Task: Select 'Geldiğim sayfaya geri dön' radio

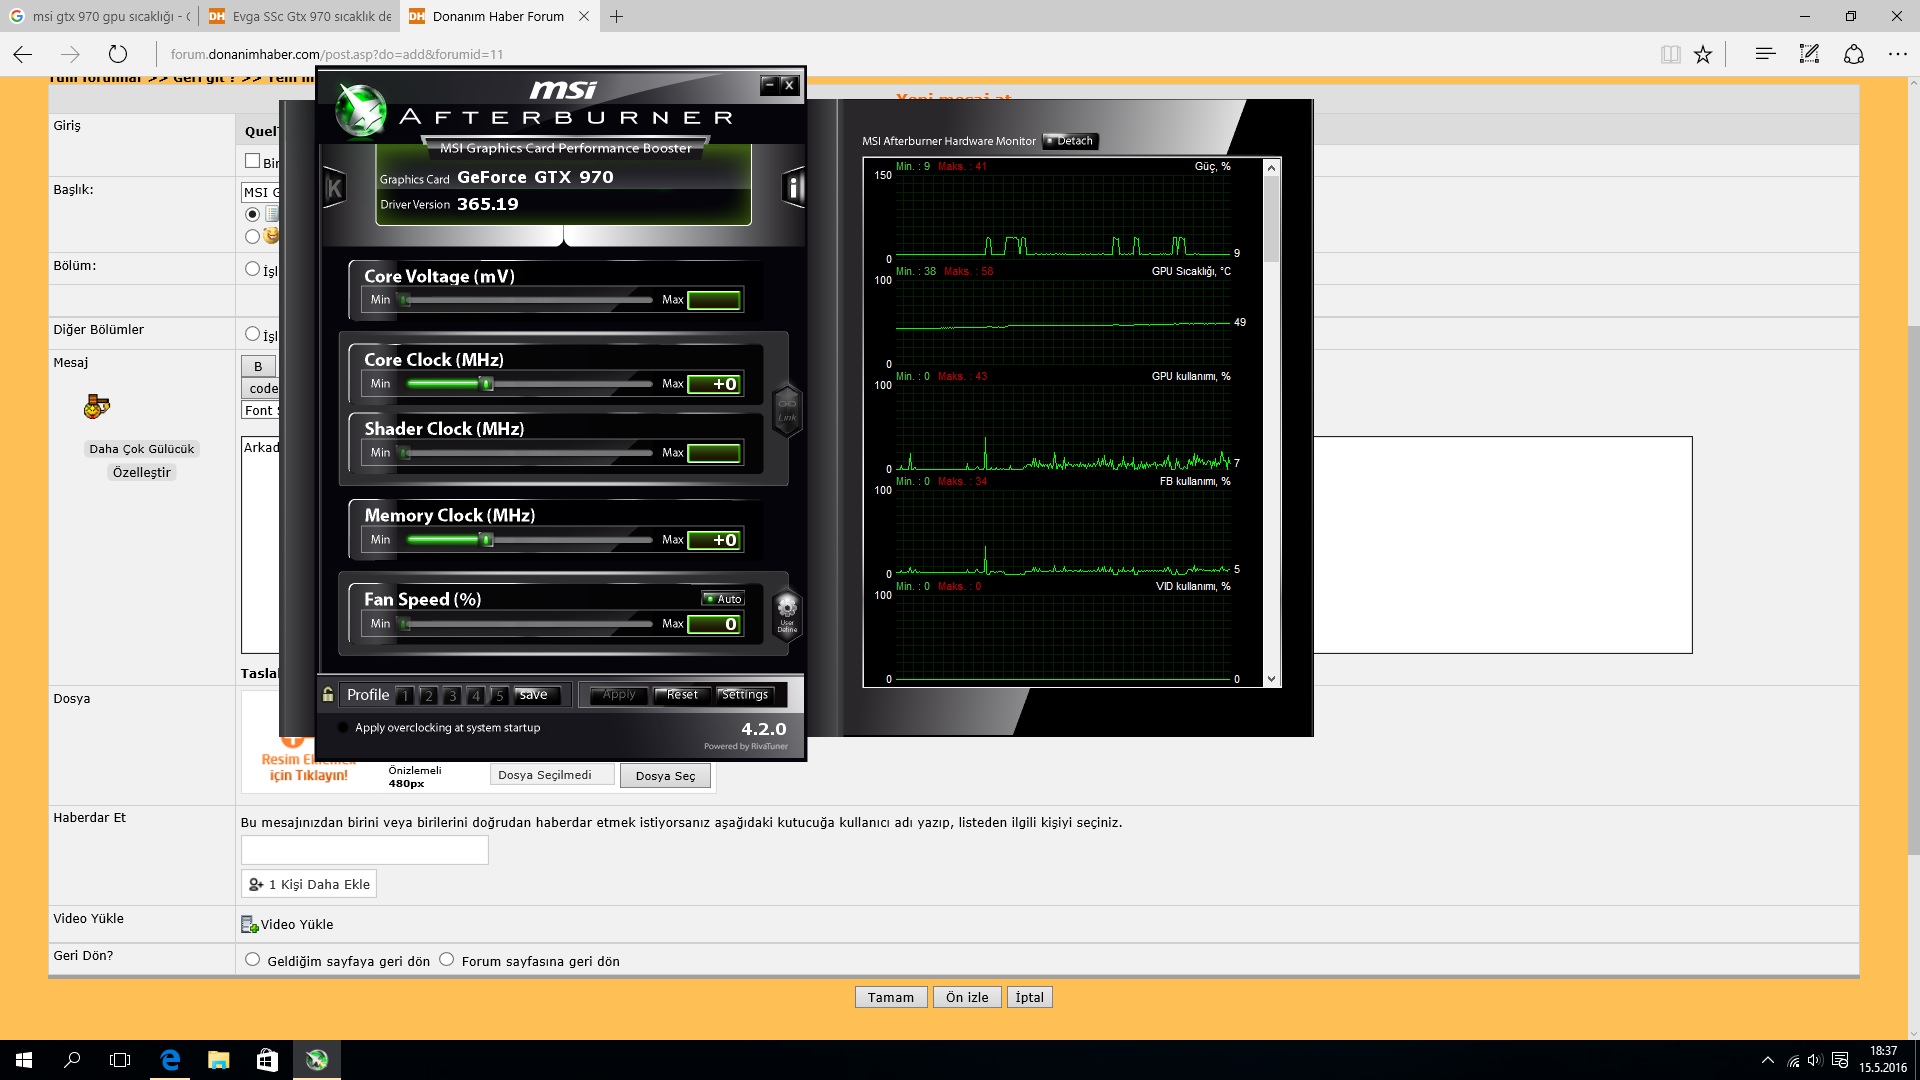Action: (252, 959)
